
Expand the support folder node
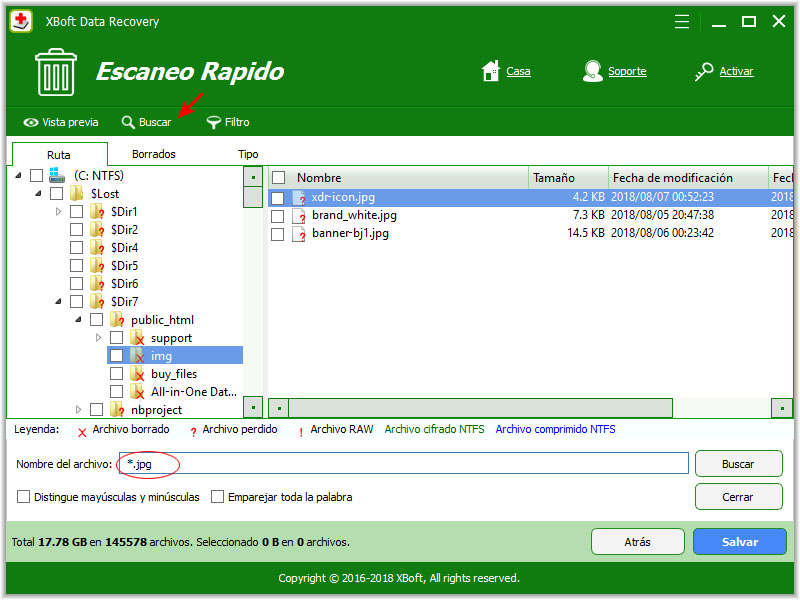[98, 337]
